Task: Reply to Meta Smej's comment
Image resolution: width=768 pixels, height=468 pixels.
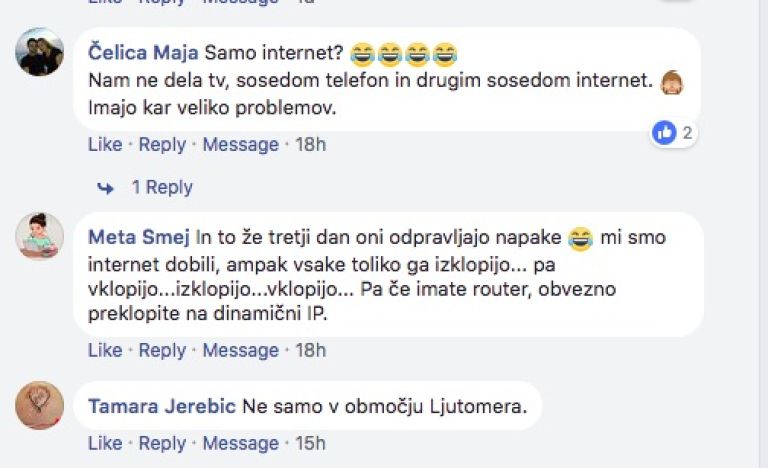Action: pyautogui.click(x=162, y=350)
